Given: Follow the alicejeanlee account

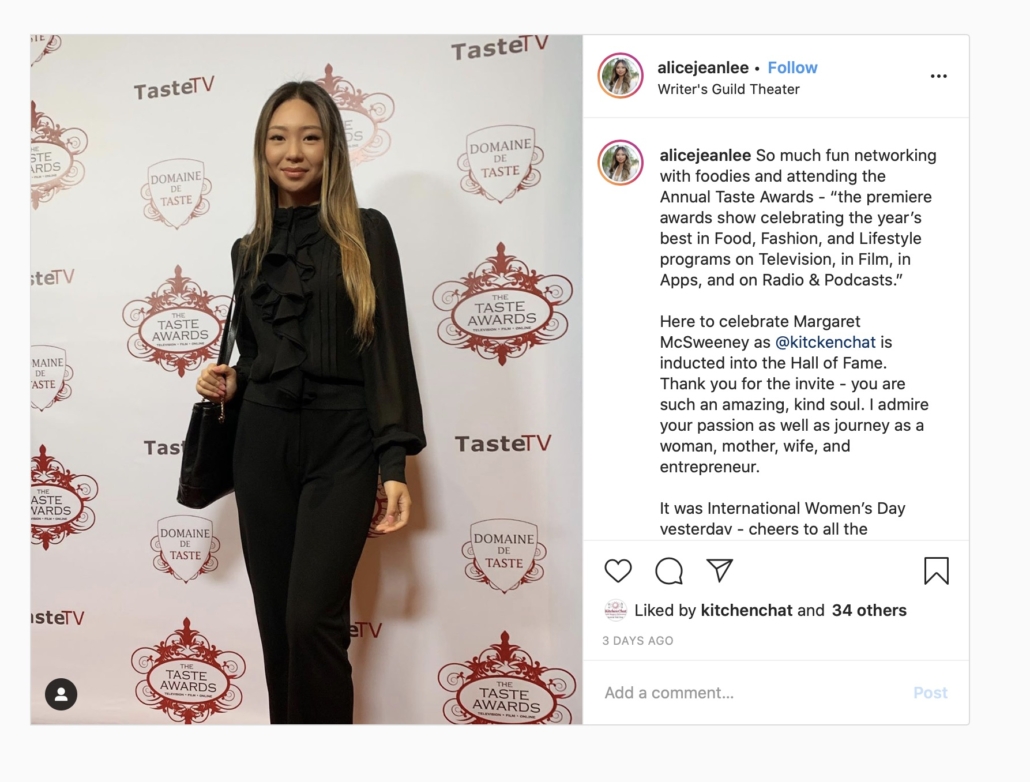Looking at the screenshot, I should pyautogui.click(x=792, y=68).
